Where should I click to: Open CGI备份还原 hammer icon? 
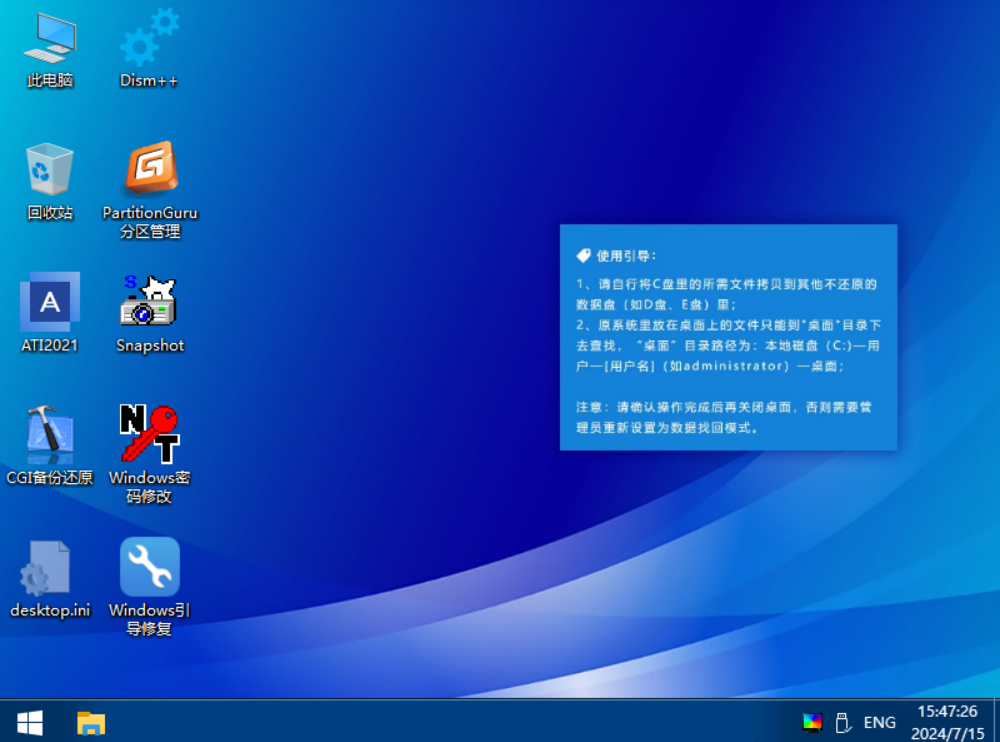(x=50, y=433)
